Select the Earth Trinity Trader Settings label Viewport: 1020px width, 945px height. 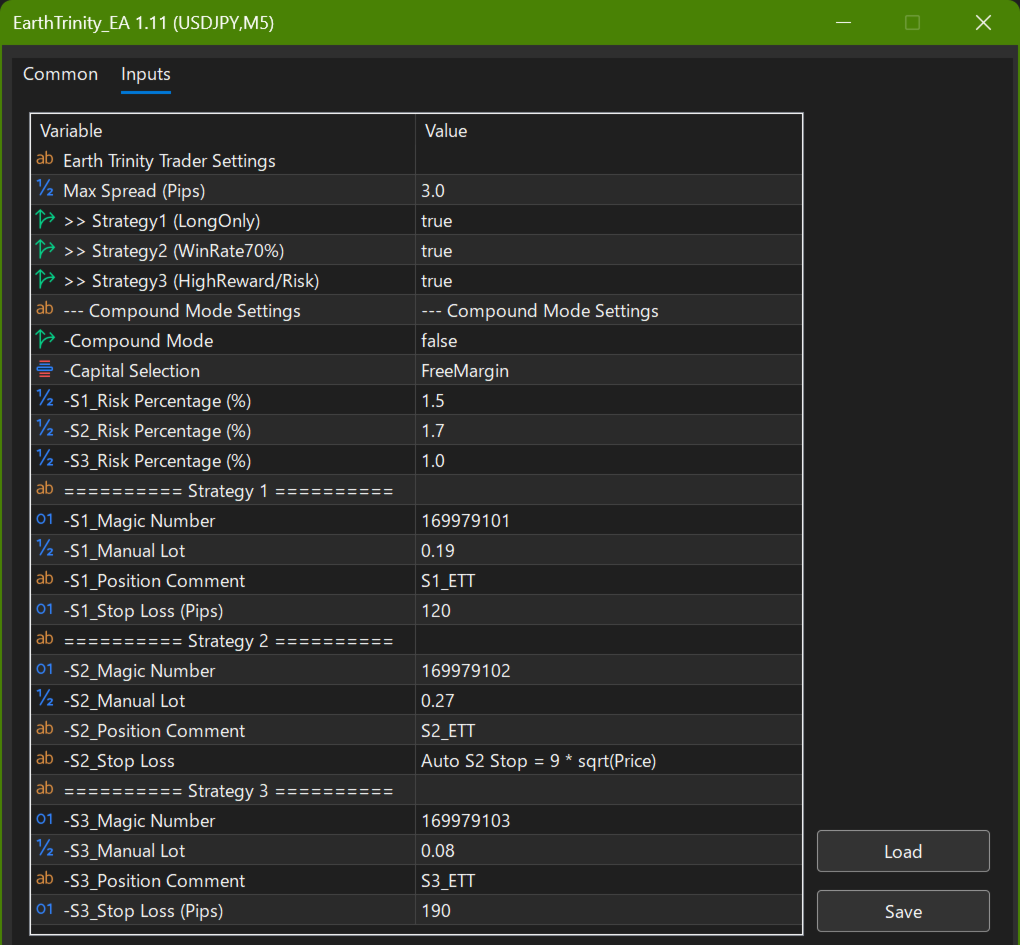pyautogui.click(x=169, y=161)
